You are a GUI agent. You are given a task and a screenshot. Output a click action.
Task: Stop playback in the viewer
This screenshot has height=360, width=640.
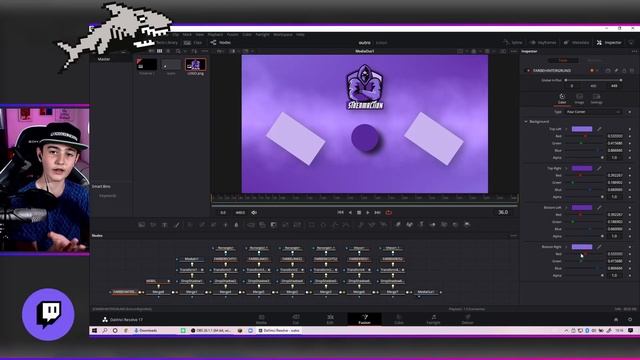(x=359, y=212)
